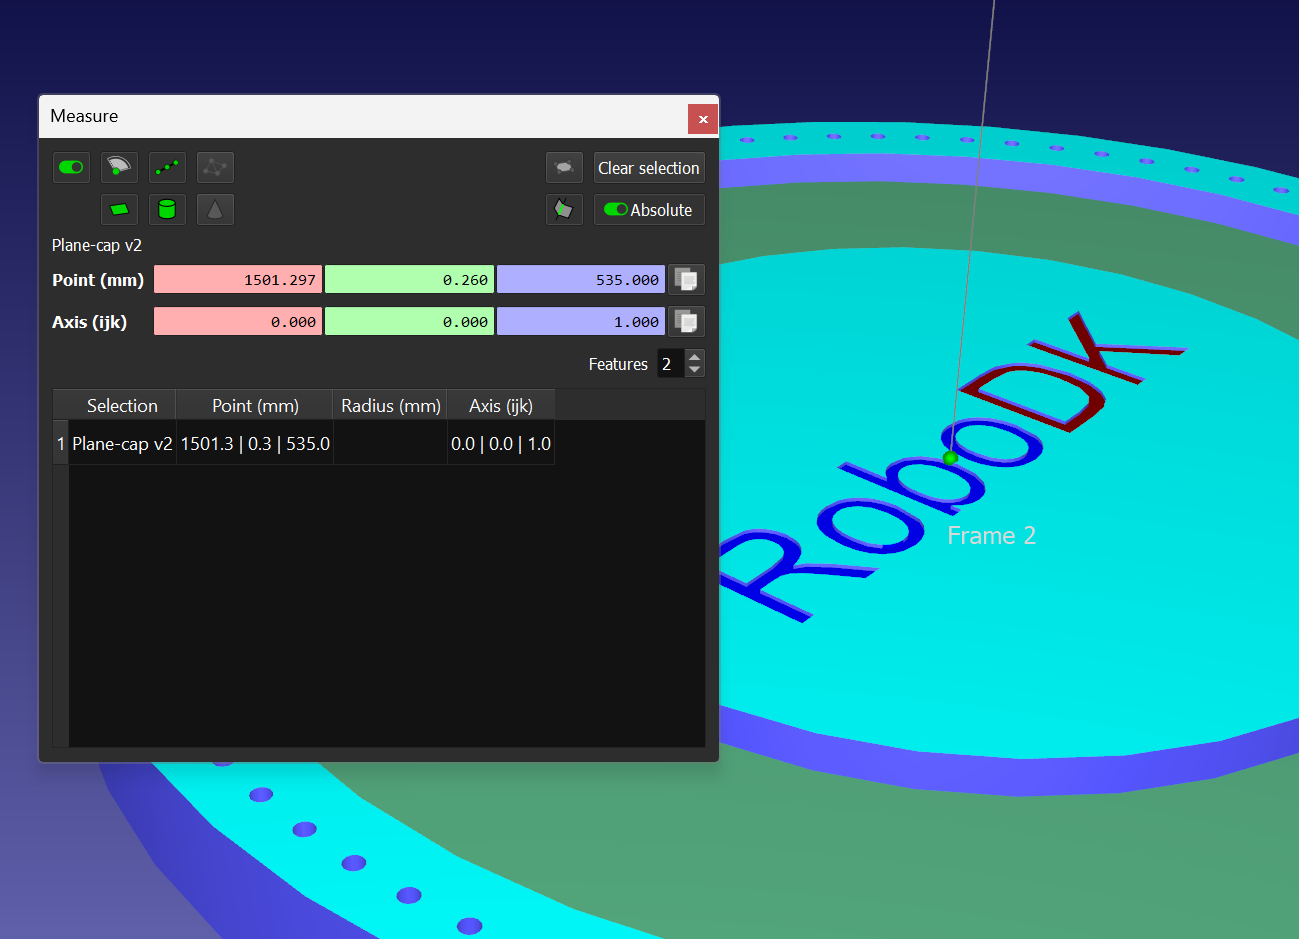Click the Selection column header
Image resolution: width=1299 pixels, height=939 pixels.
[122, 405]
